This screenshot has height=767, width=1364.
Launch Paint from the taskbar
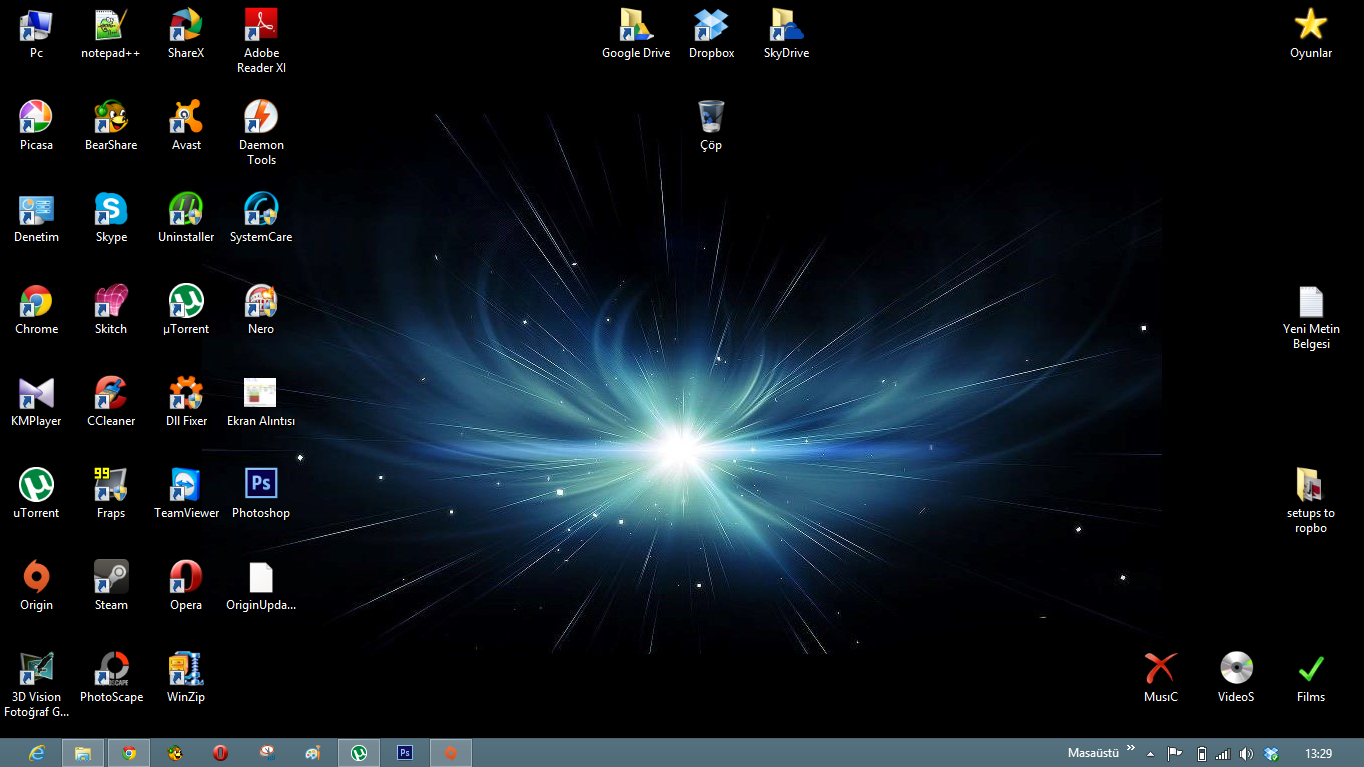(x=313, y=753)
